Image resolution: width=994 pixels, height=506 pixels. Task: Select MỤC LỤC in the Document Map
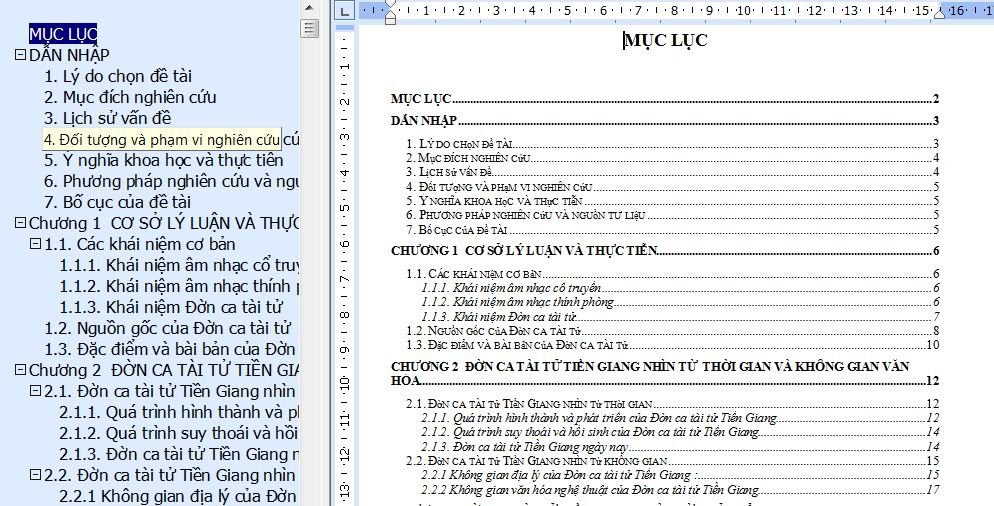pyautogui.click(x=63, y=35)
